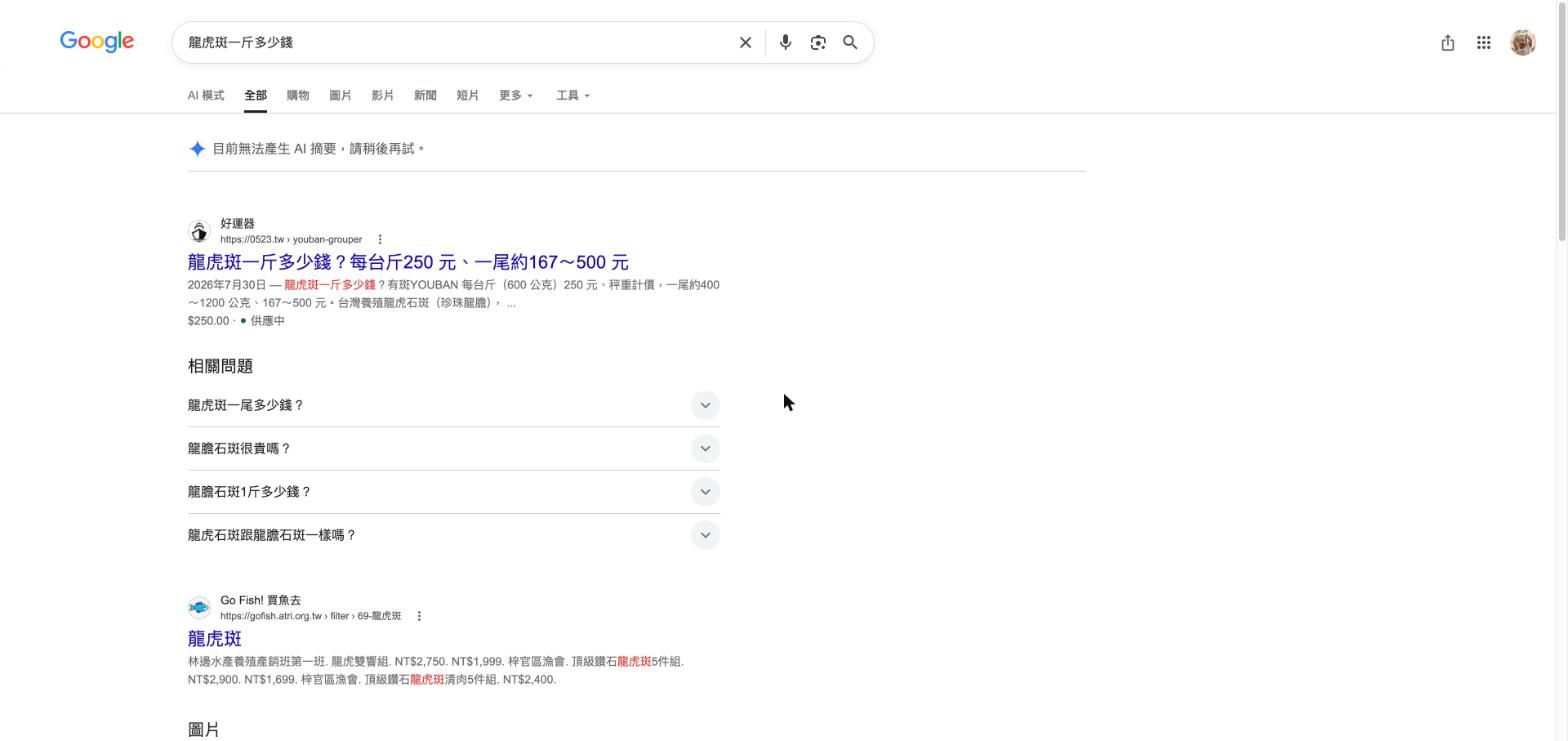Click the 目前無法產生 AI 摘要 message

click(319, 149)
